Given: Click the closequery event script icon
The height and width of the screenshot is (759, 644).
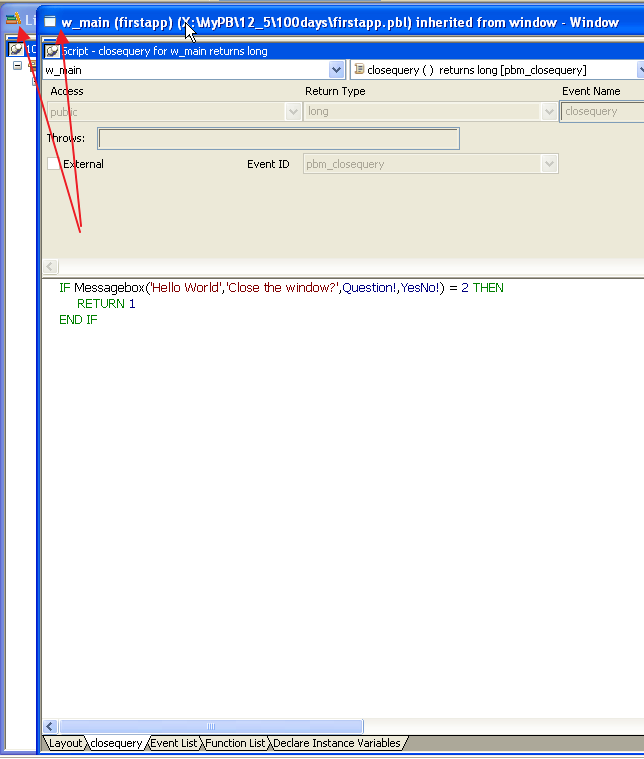Looking at the screenshot, I should pyautogui.click(x=359, y=70).
